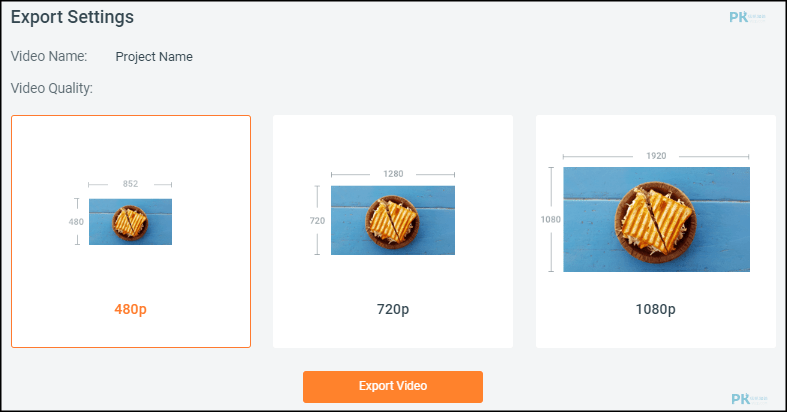Choose the 720p quality label
The height and width of the screenshot is (412, 787).
tap(393, 309)
